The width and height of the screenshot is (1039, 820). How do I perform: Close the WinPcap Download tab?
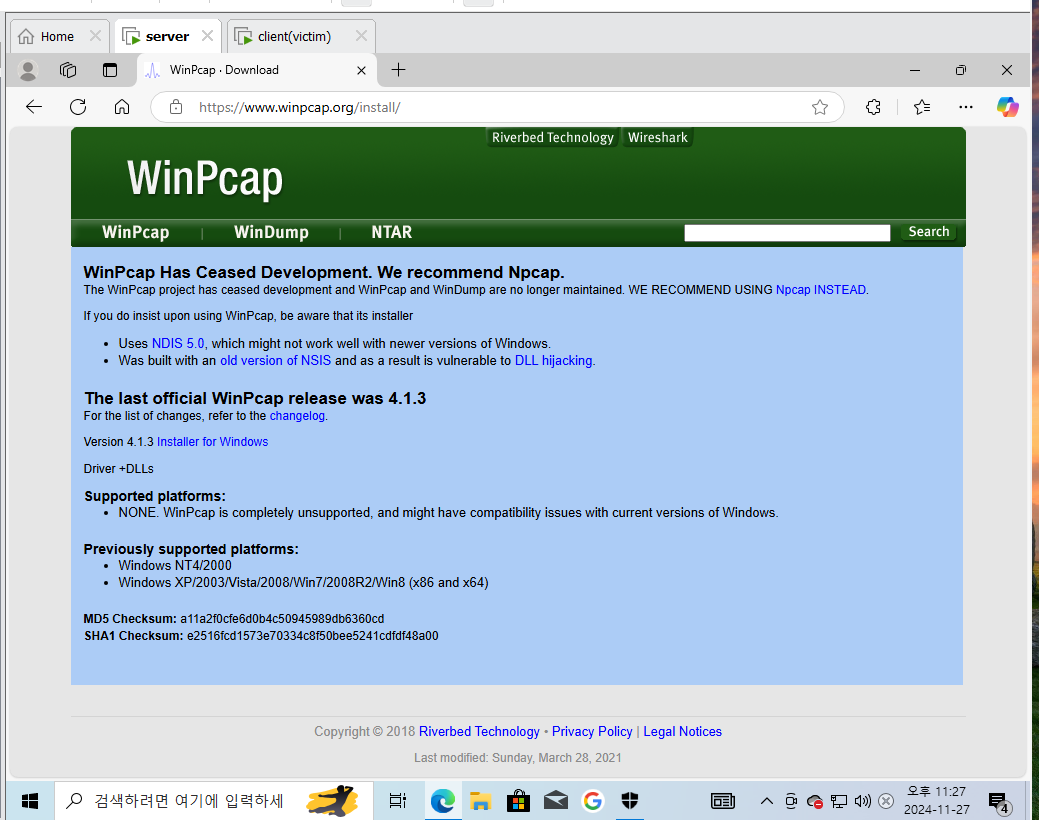(x=361, y=70)
